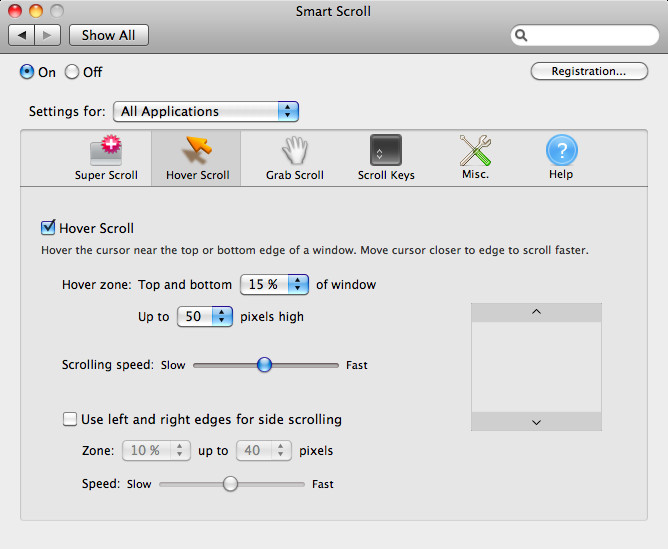Click the Show All button

tap(109, 35)
